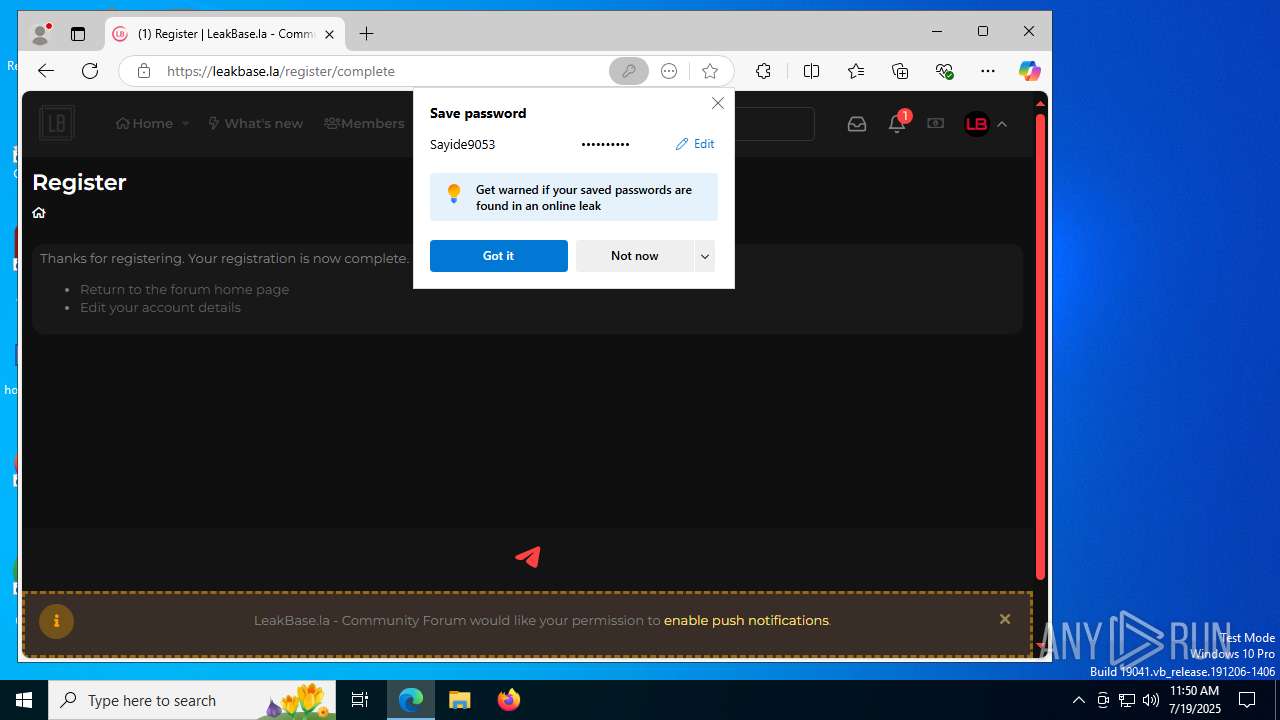Edit the saved password entry

(695, 144)
